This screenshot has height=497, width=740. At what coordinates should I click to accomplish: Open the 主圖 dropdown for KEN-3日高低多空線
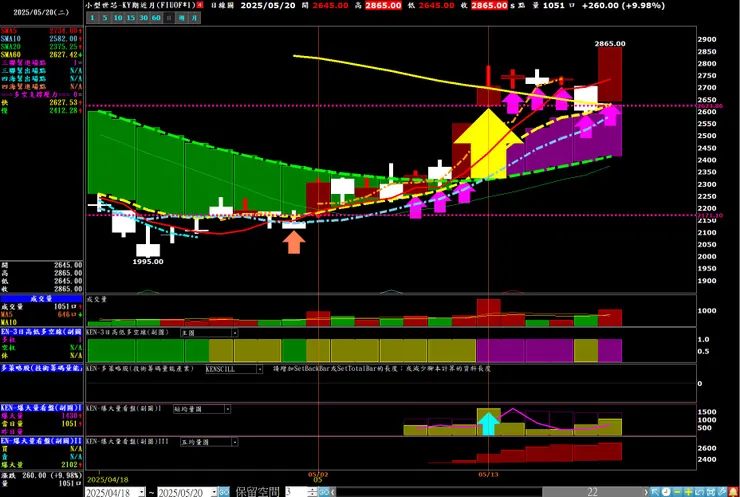tap(209, 333)
